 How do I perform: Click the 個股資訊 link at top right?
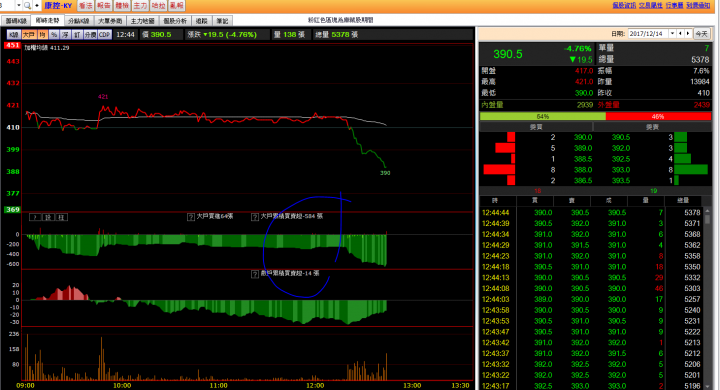click(x=624, y=5)
